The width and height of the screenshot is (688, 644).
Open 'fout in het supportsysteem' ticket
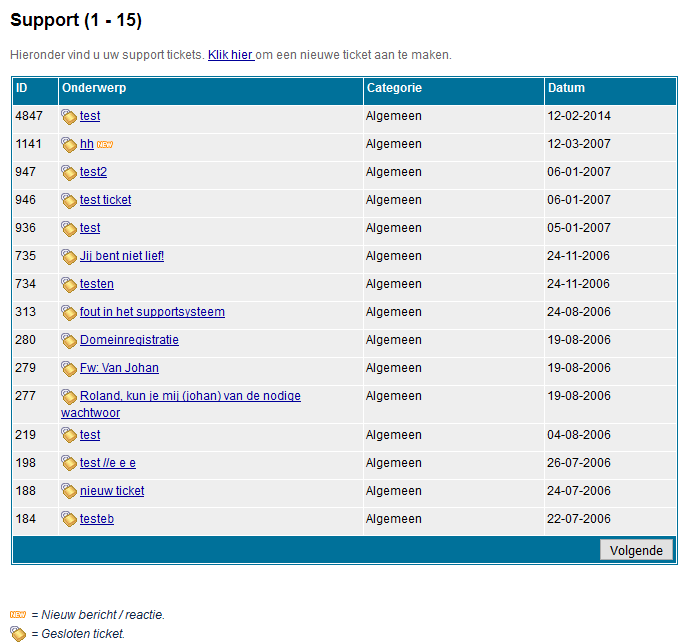[152, 312]
